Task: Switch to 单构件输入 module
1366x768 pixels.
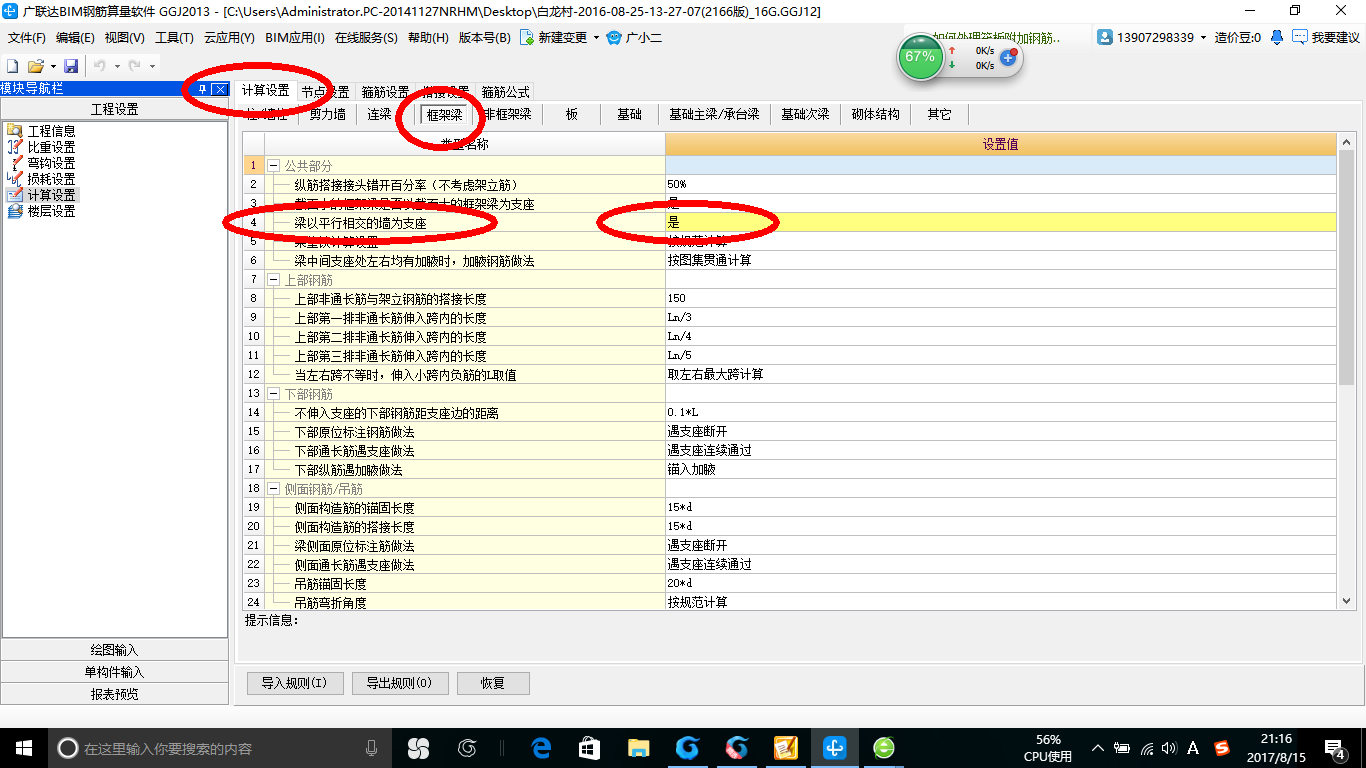Action: 114,672
